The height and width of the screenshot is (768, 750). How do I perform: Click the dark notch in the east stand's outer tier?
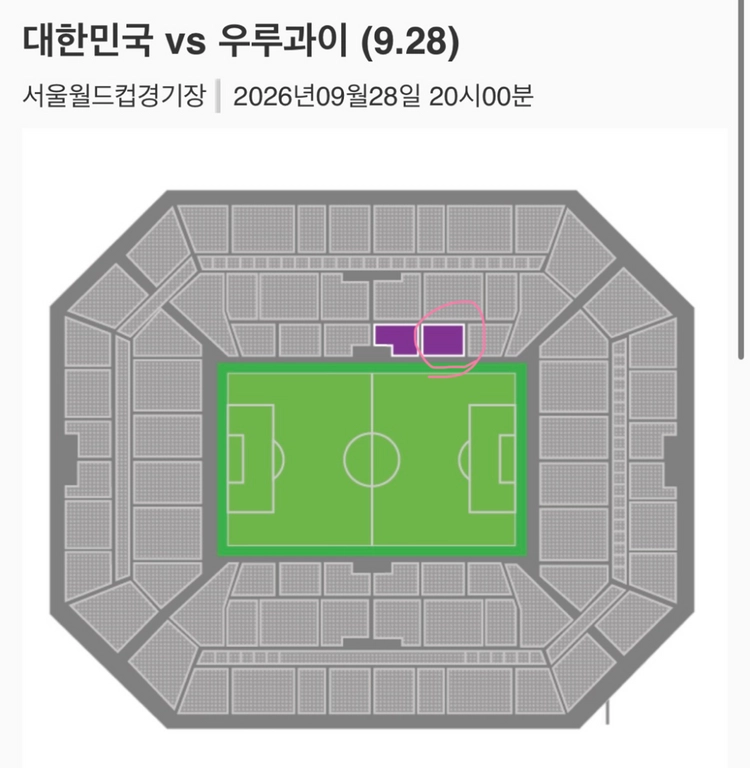pyautogui.click(x=671, y=459)
